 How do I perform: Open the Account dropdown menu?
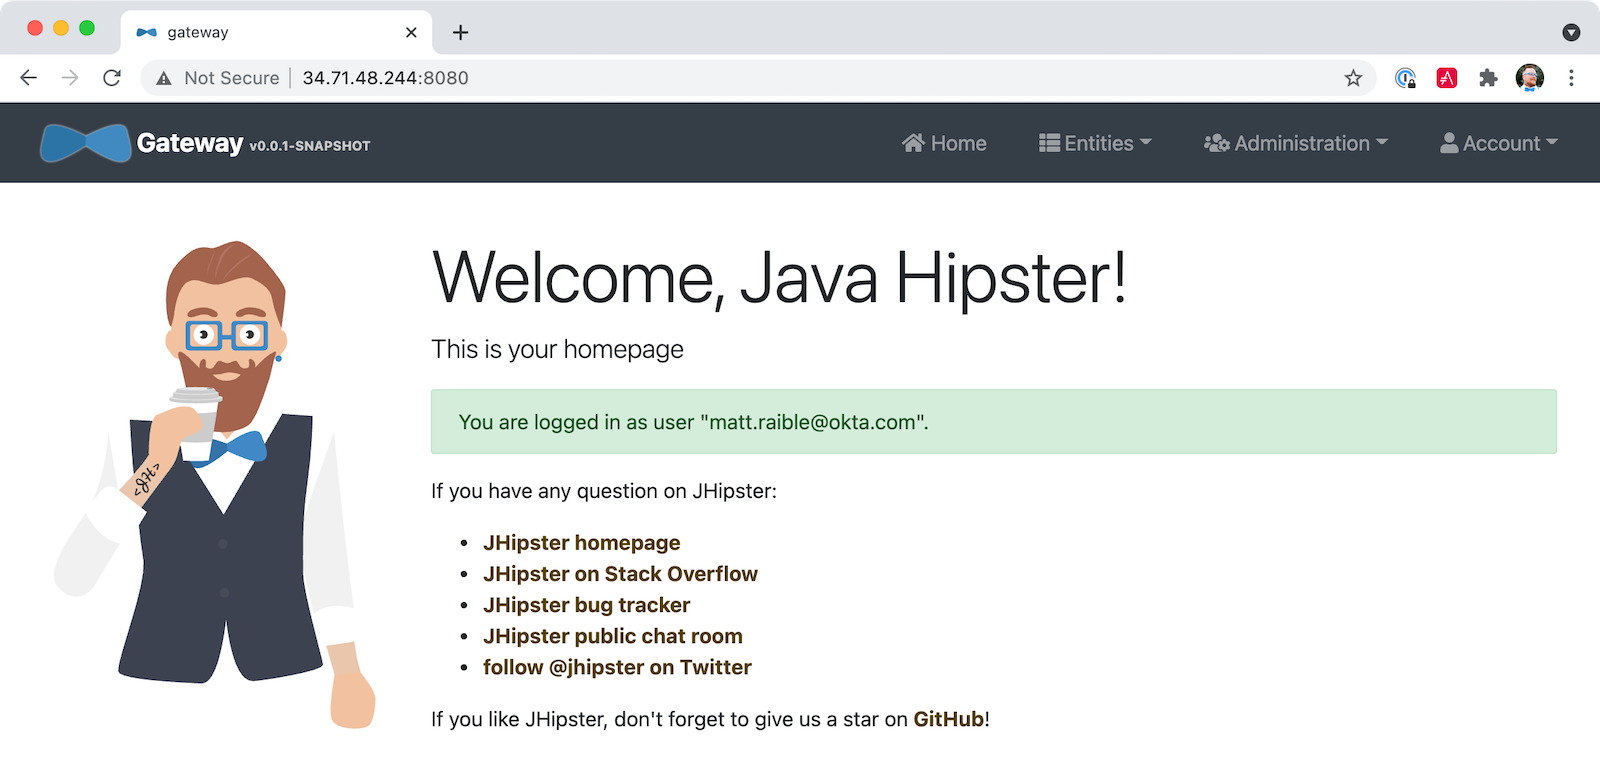1499,143
